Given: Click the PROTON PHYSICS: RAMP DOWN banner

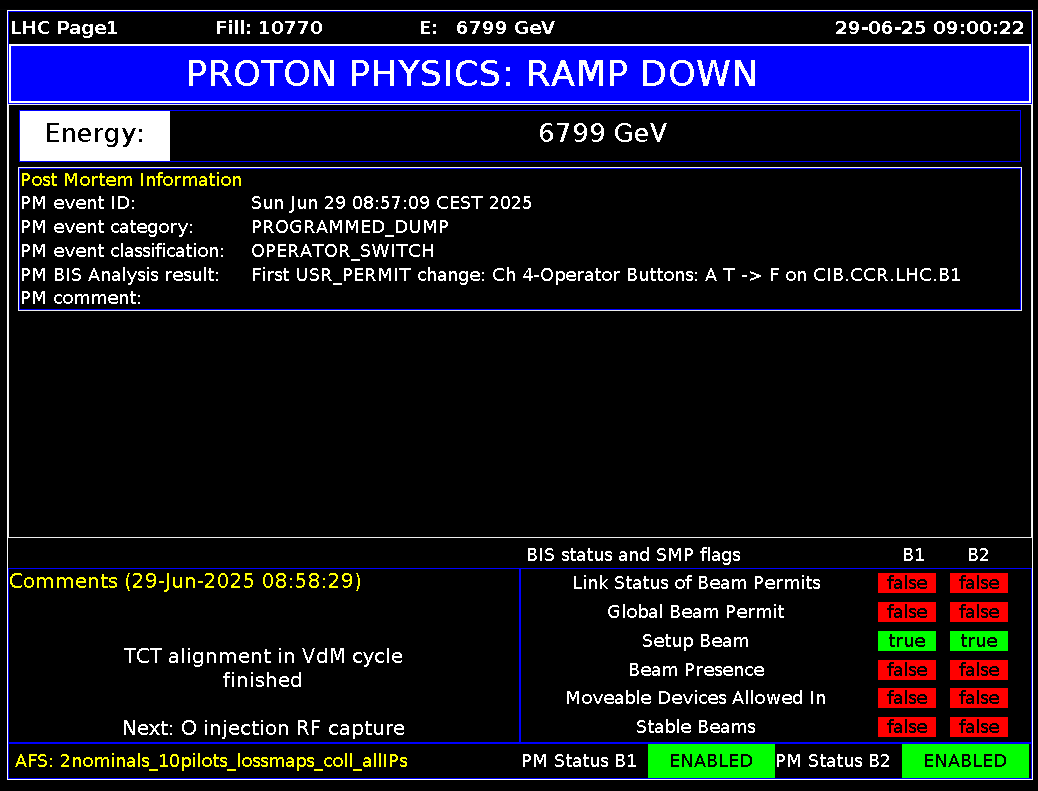Looking at the screenshot, I should [519, 74].
